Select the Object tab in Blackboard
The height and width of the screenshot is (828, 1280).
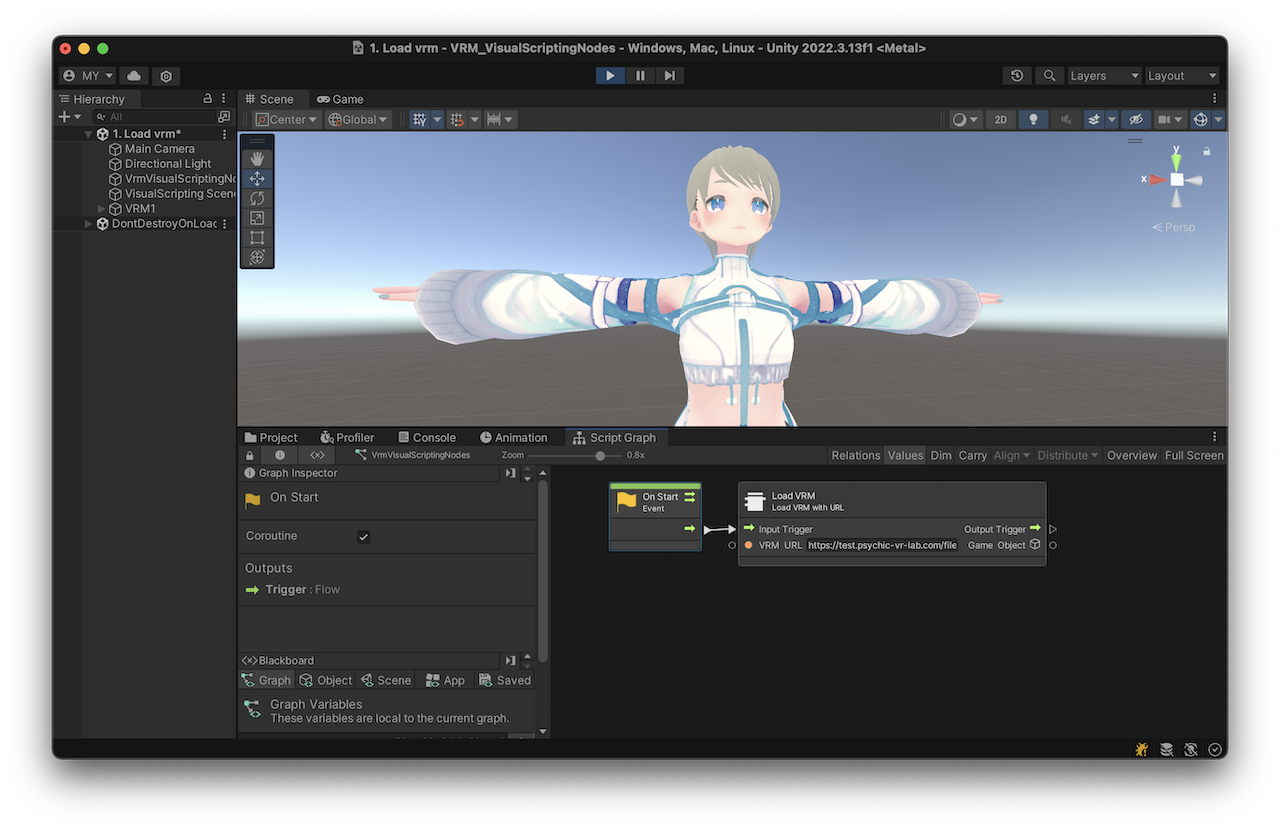click(x=326, y=680)
